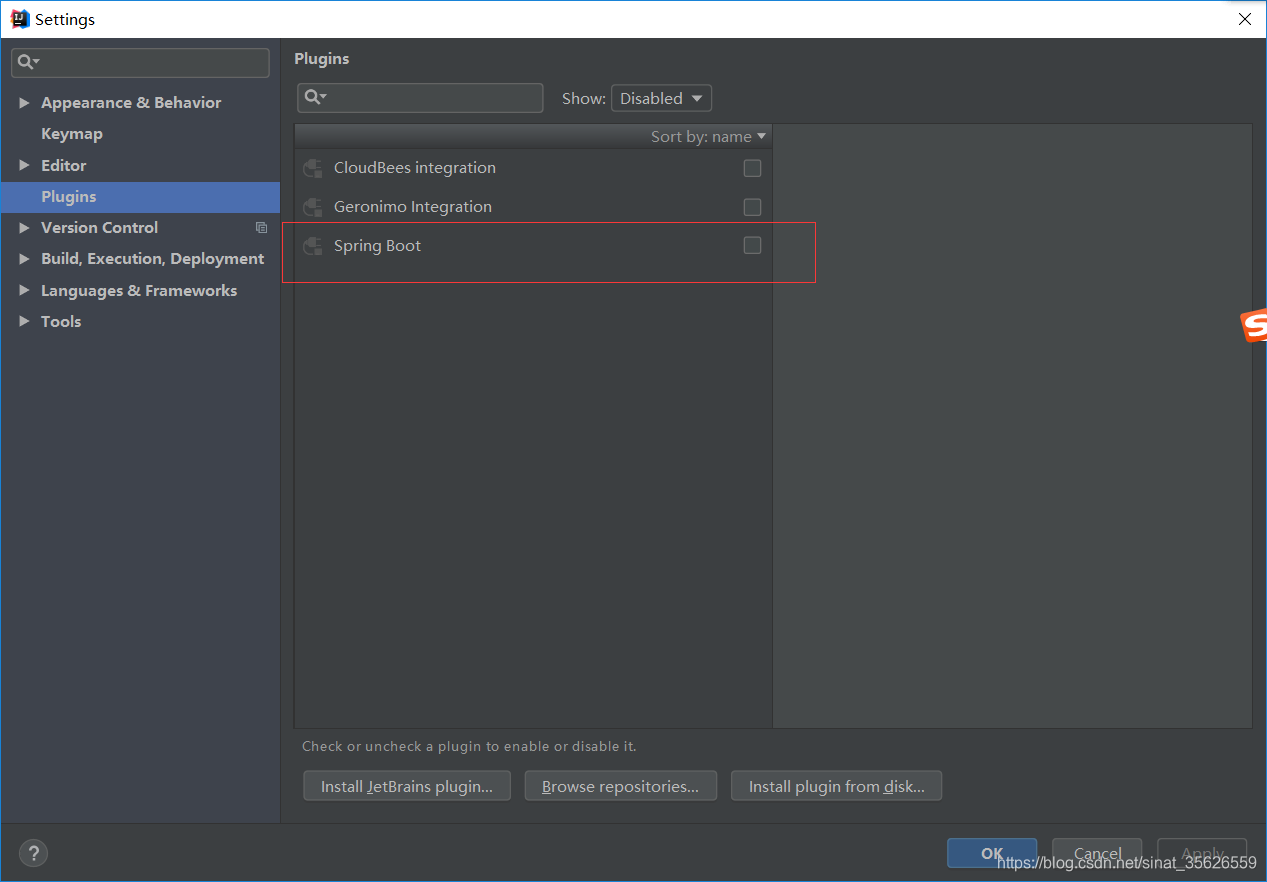Expand the Tools section arrow
This screenshot has height=882, width=1267.
(24, 322)
